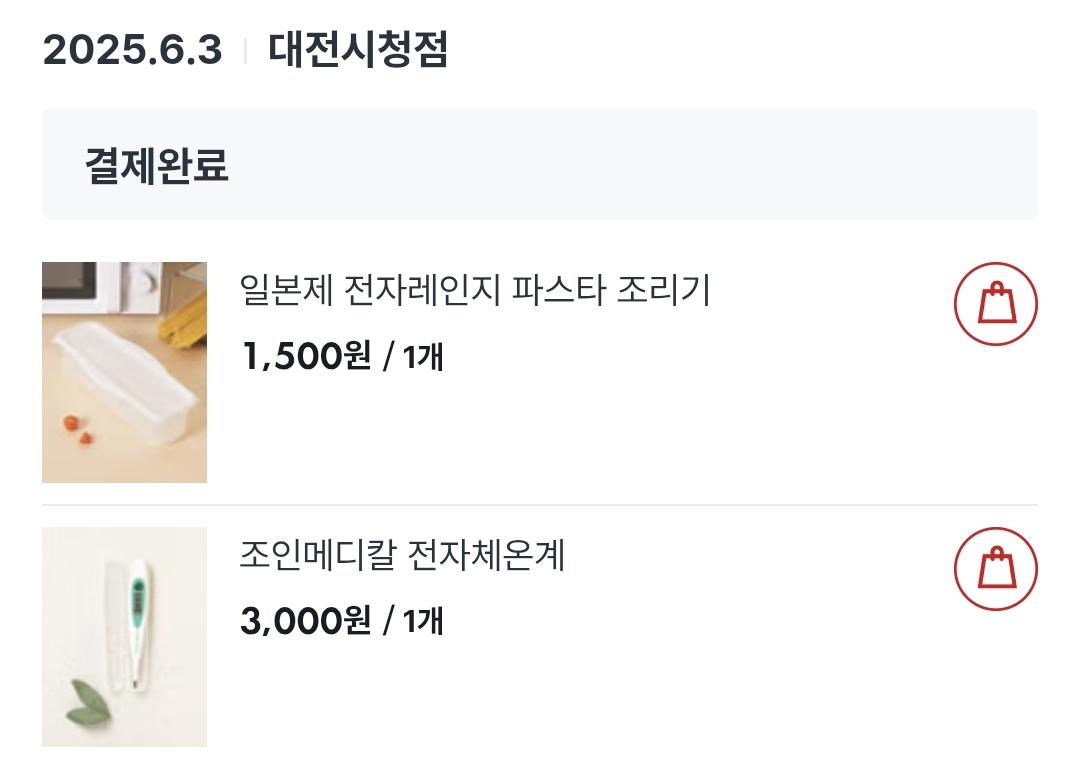Click the 결제완료 status label

(156, 165)
